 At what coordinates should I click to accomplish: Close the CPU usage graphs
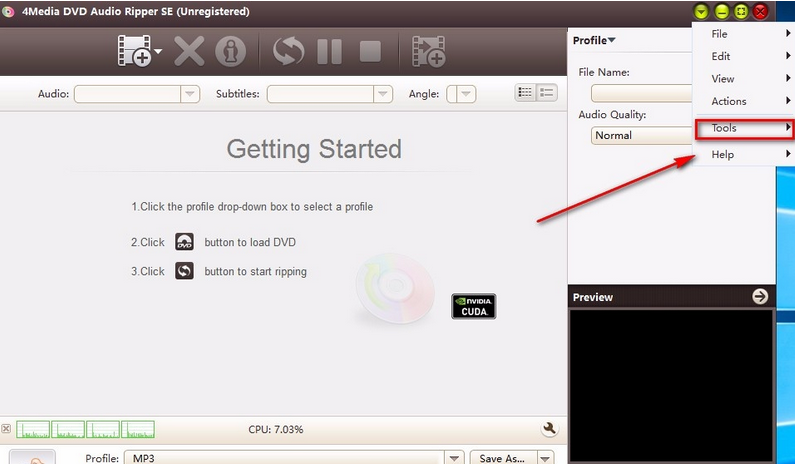[6, 429]
